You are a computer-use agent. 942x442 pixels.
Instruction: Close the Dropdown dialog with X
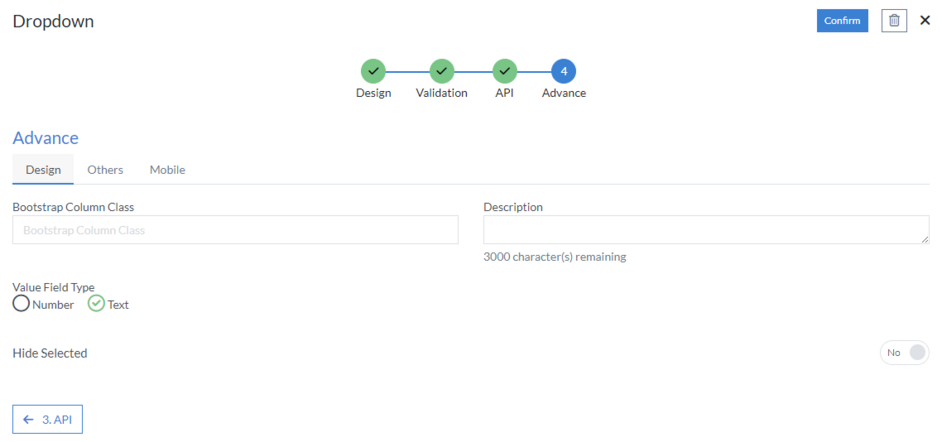click(925, 20)
